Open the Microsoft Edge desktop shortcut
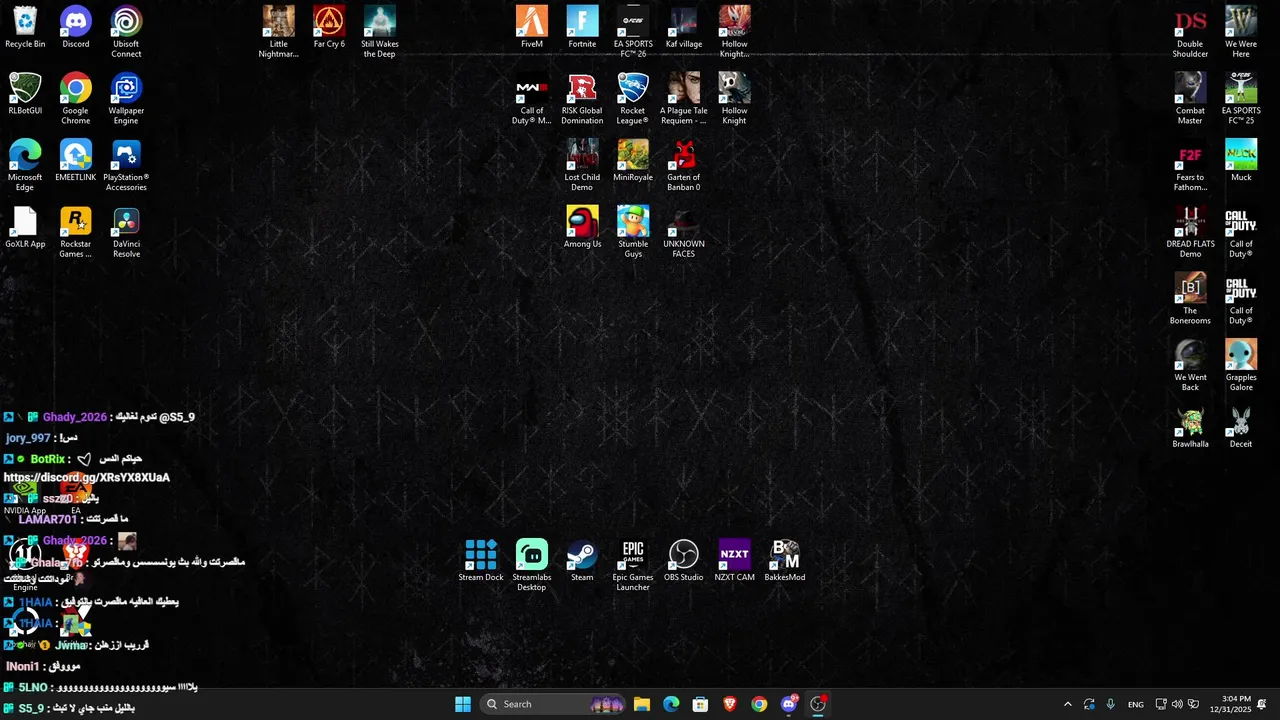The width and height of the screenshot is (1280, 720). [x=25, y=165]
